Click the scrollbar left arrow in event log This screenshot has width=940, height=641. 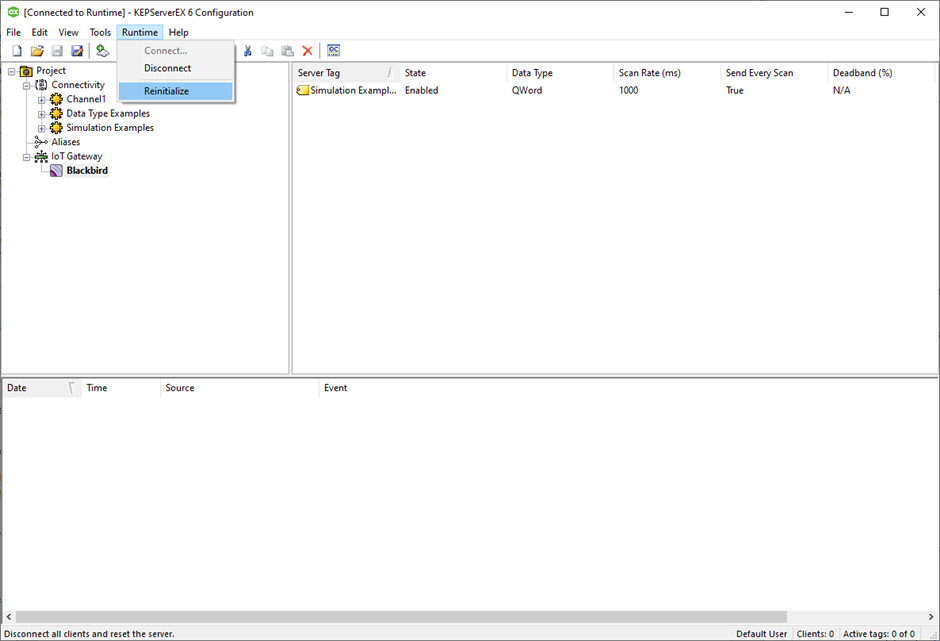pyautogui.click(x=8, y=616)
